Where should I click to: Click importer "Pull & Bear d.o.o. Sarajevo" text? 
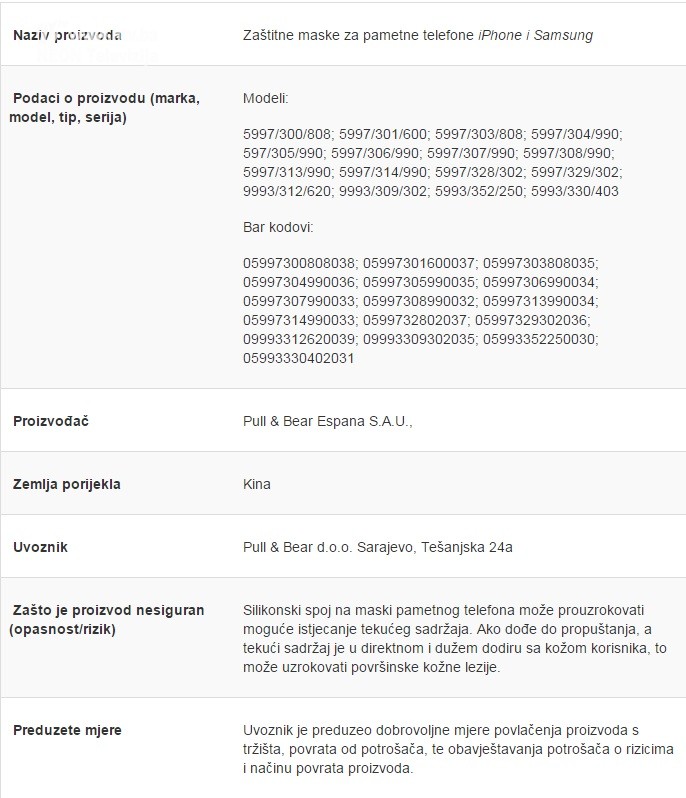point(330,547)
